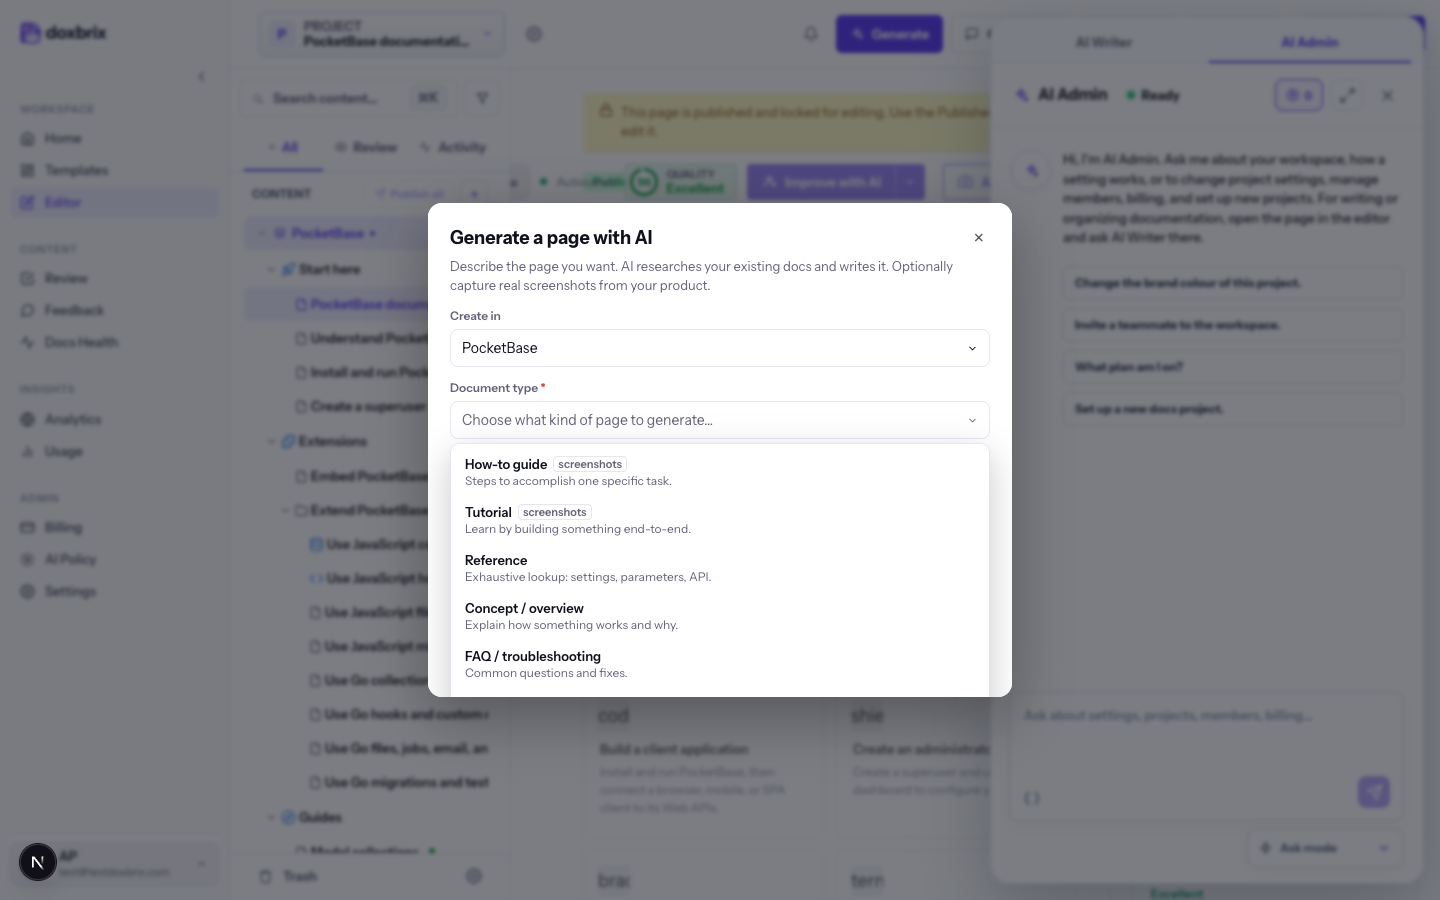1440x900 pixels.
Task: Switch to the All content tab
Action: point(283,147)
